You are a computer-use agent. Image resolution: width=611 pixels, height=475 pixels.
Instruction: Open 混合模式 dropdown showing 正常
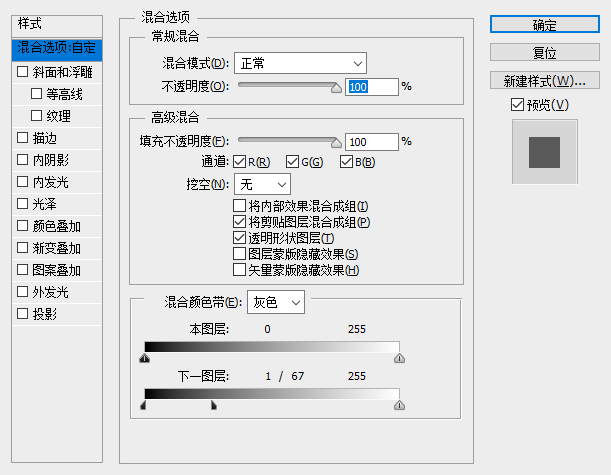pyautogui.click(x=300, y=63)
